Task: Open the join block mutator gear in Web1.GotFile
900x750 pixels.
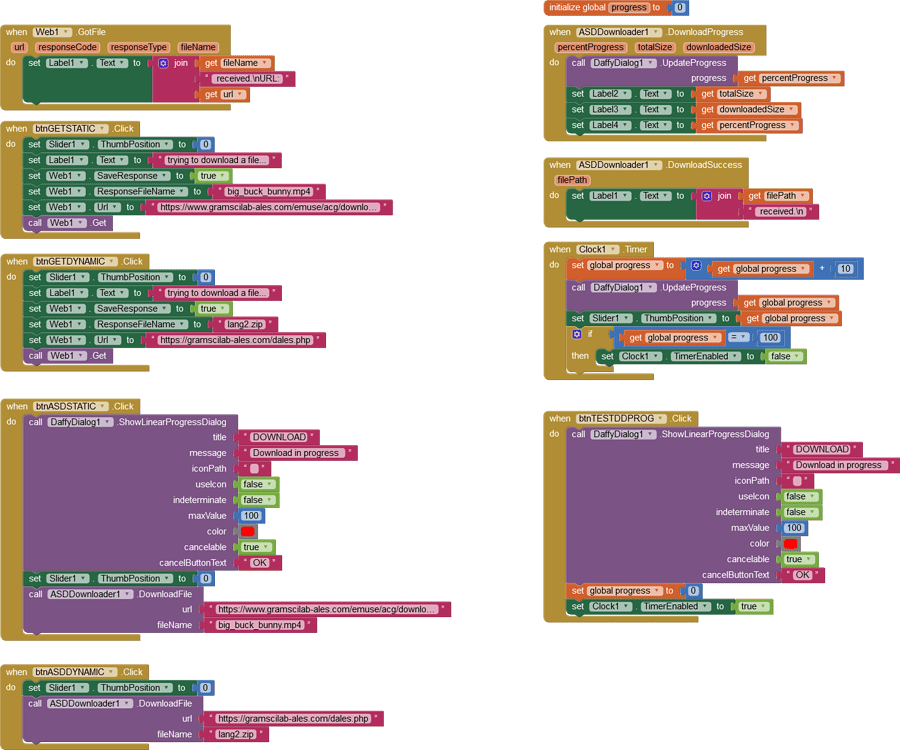Action: (164, 63)
